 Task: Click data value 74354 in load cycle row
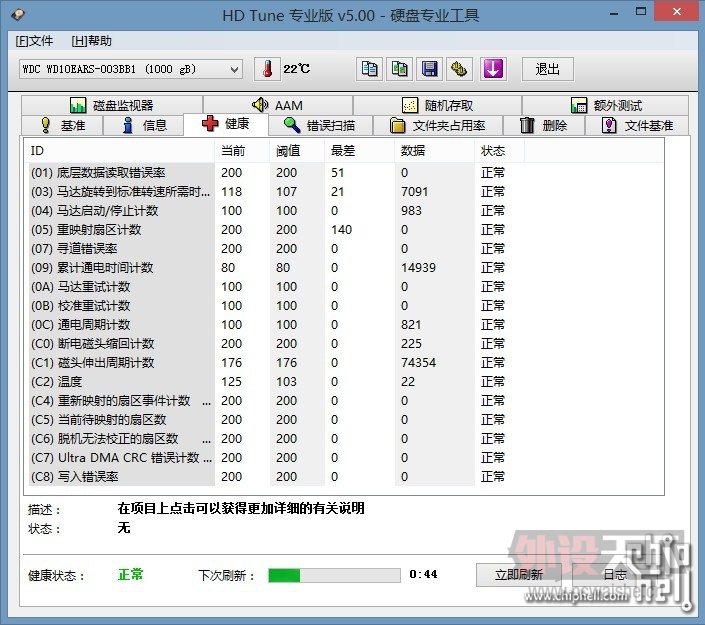click(418, 362)
